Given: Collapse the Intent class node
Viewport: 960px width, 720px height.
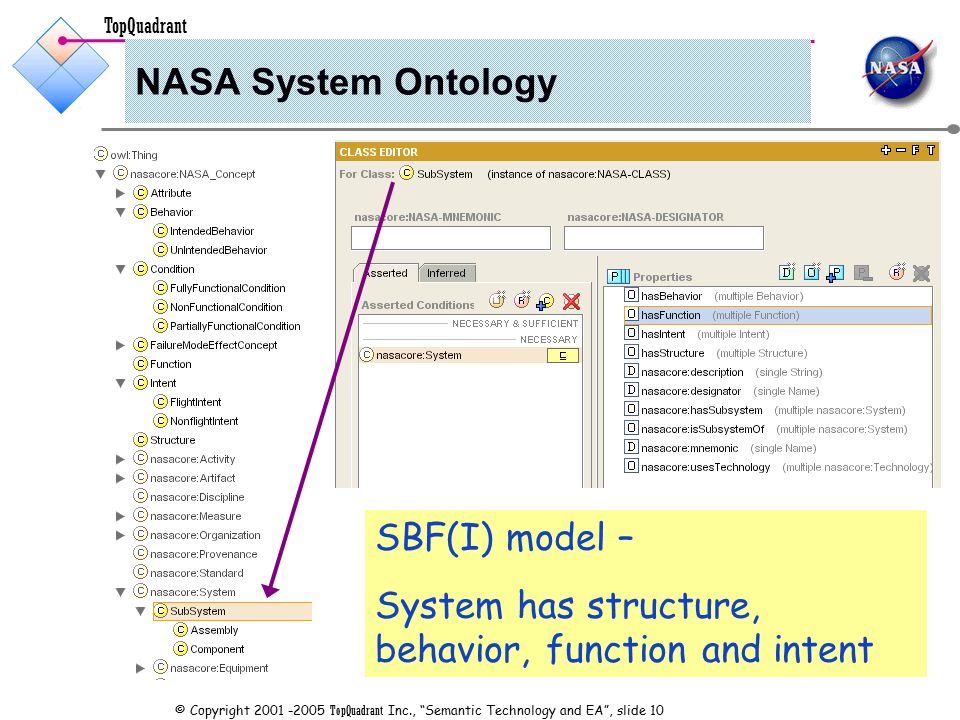Looking at the screenshot, I should pos(121,383).
